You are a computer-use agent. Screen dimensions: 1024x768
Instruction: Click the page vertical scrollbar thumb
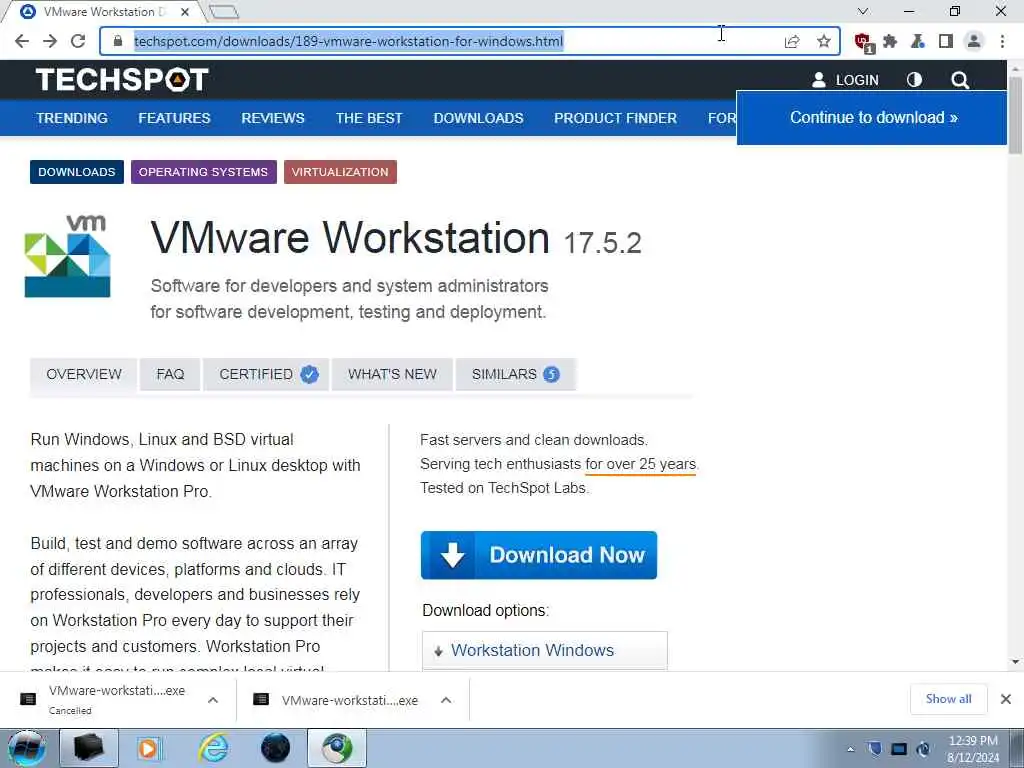pyautogui.click(x=1016, y=115)
